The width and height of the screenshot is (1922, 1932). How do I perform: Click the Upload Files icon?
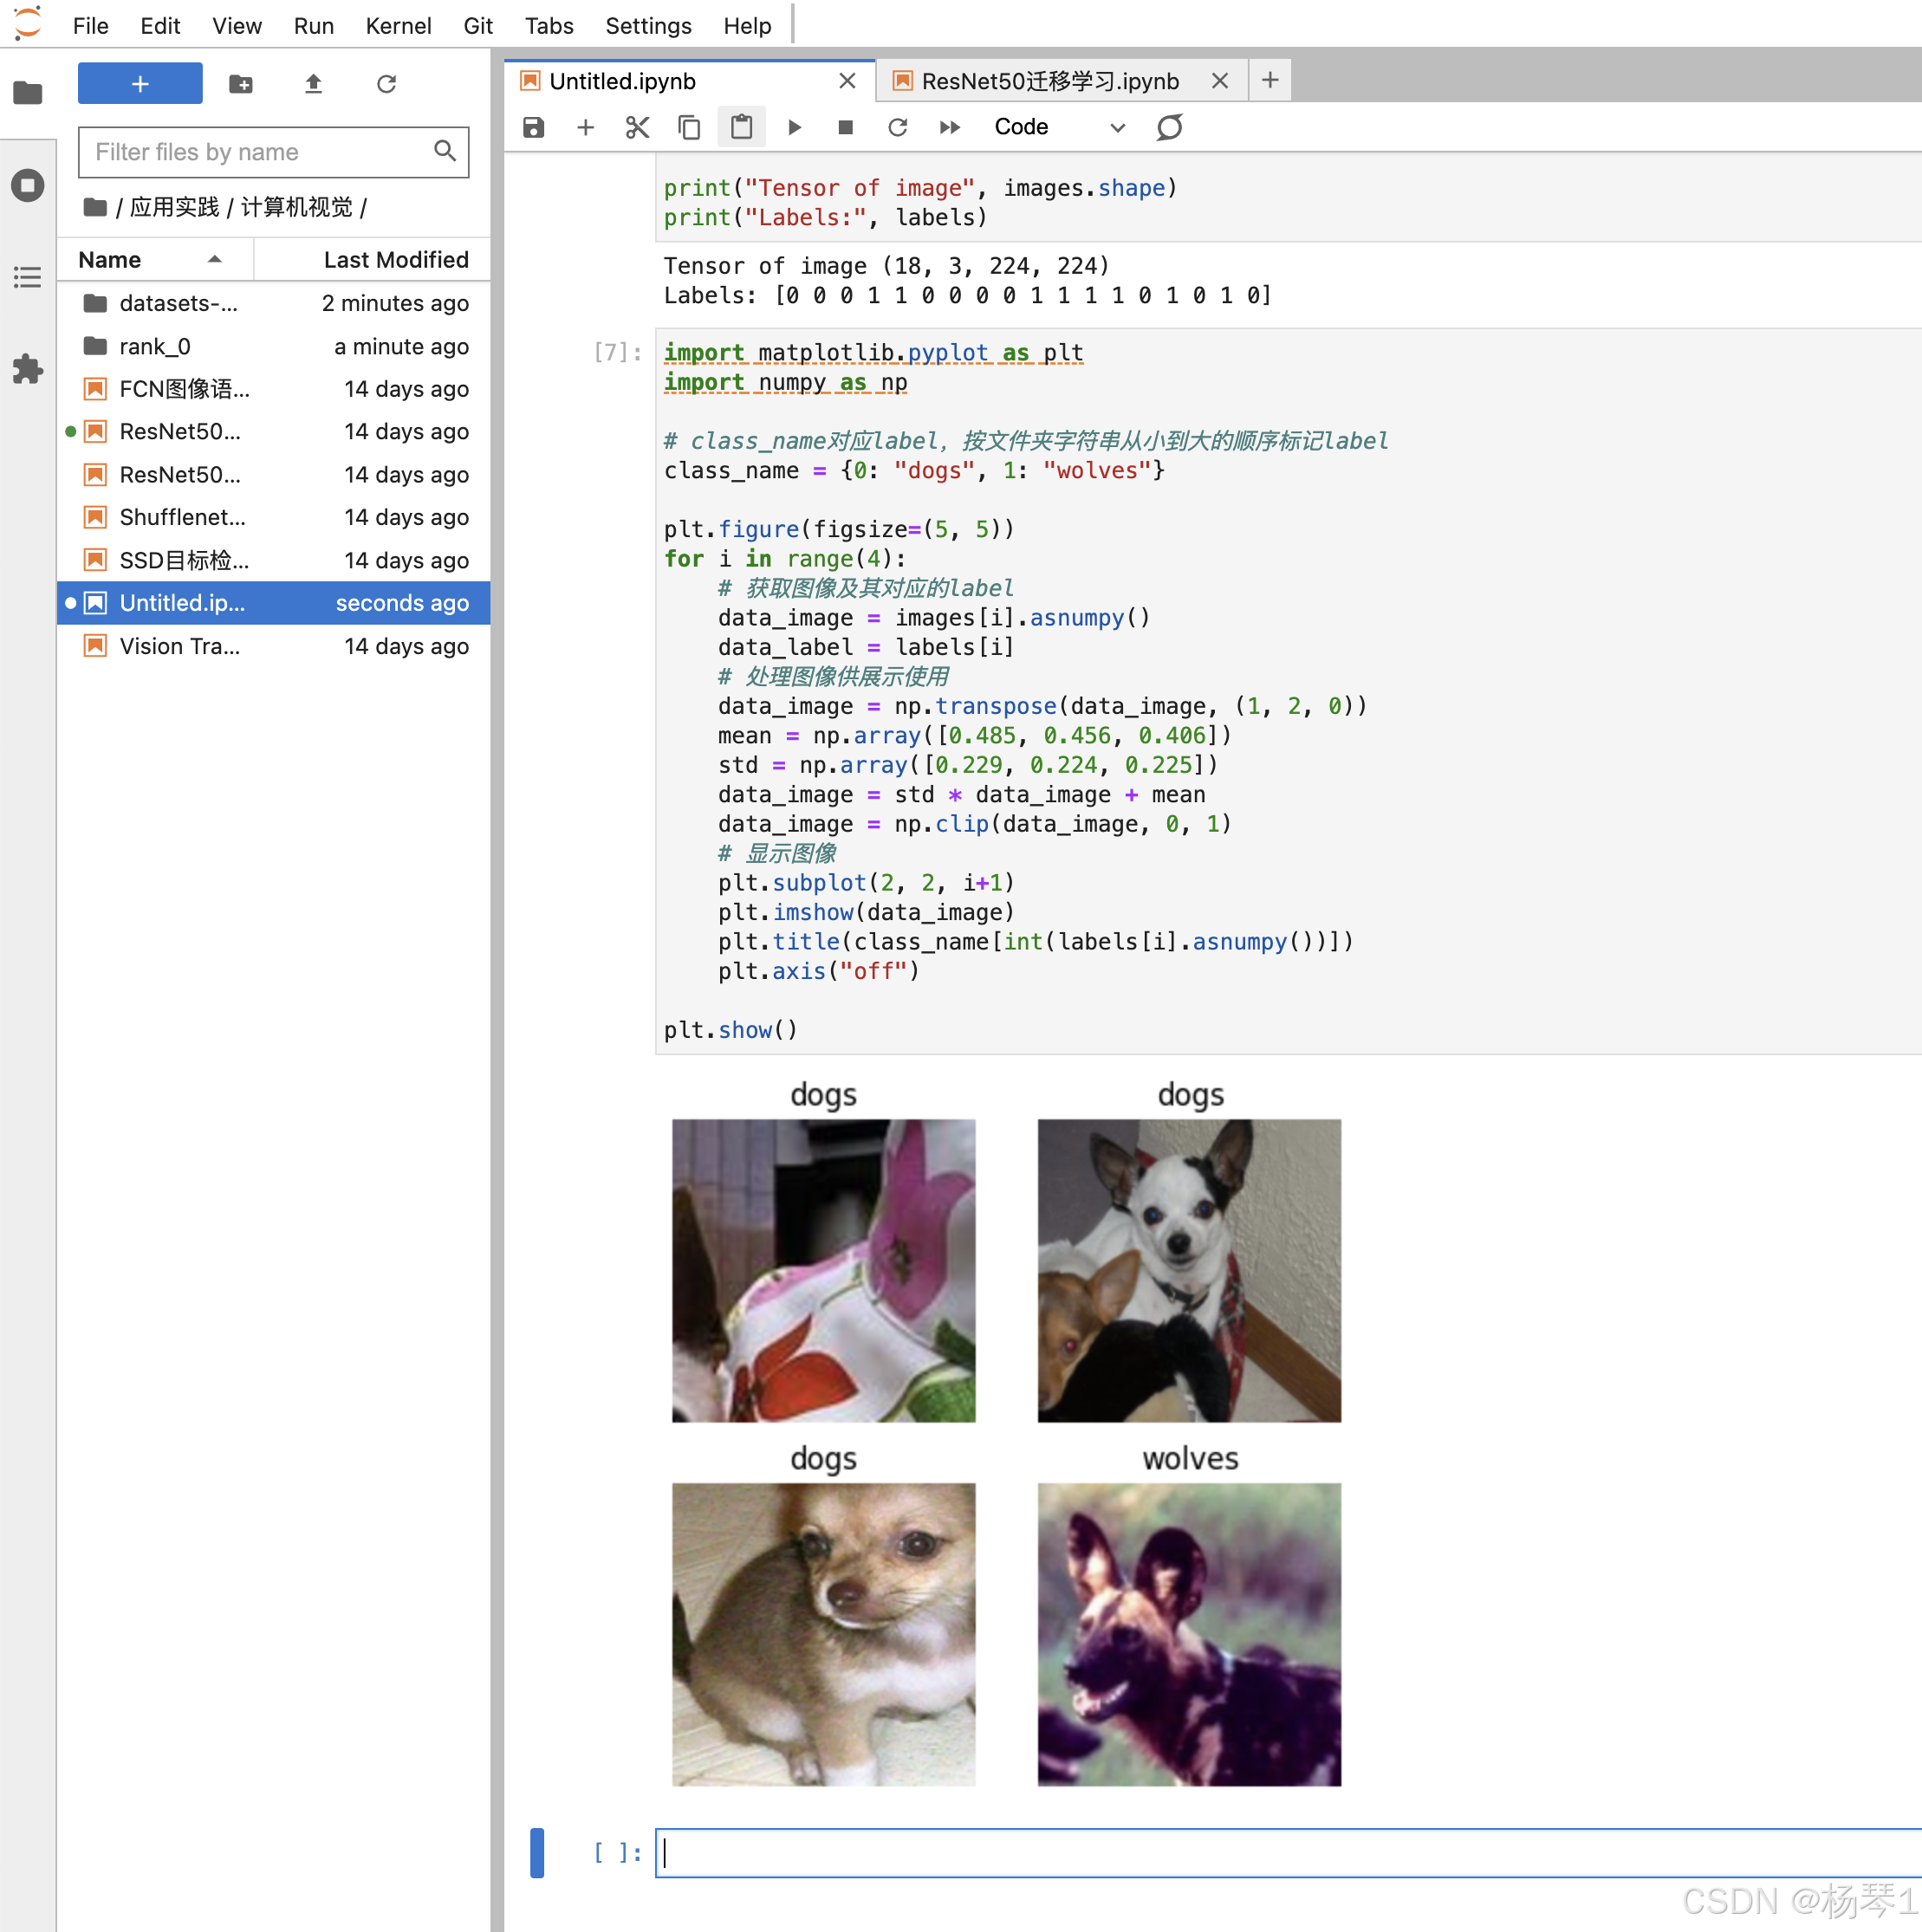pos(314,84)
